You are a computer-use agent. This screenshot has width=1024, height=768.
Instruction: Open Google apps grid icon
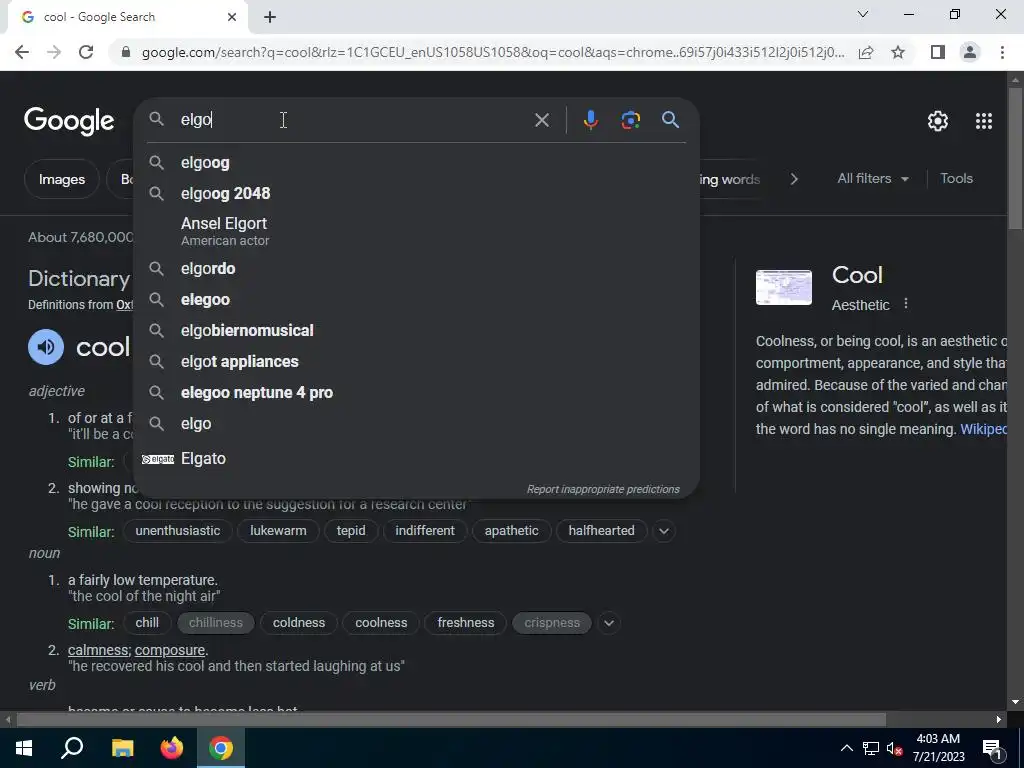pos(984,121)
